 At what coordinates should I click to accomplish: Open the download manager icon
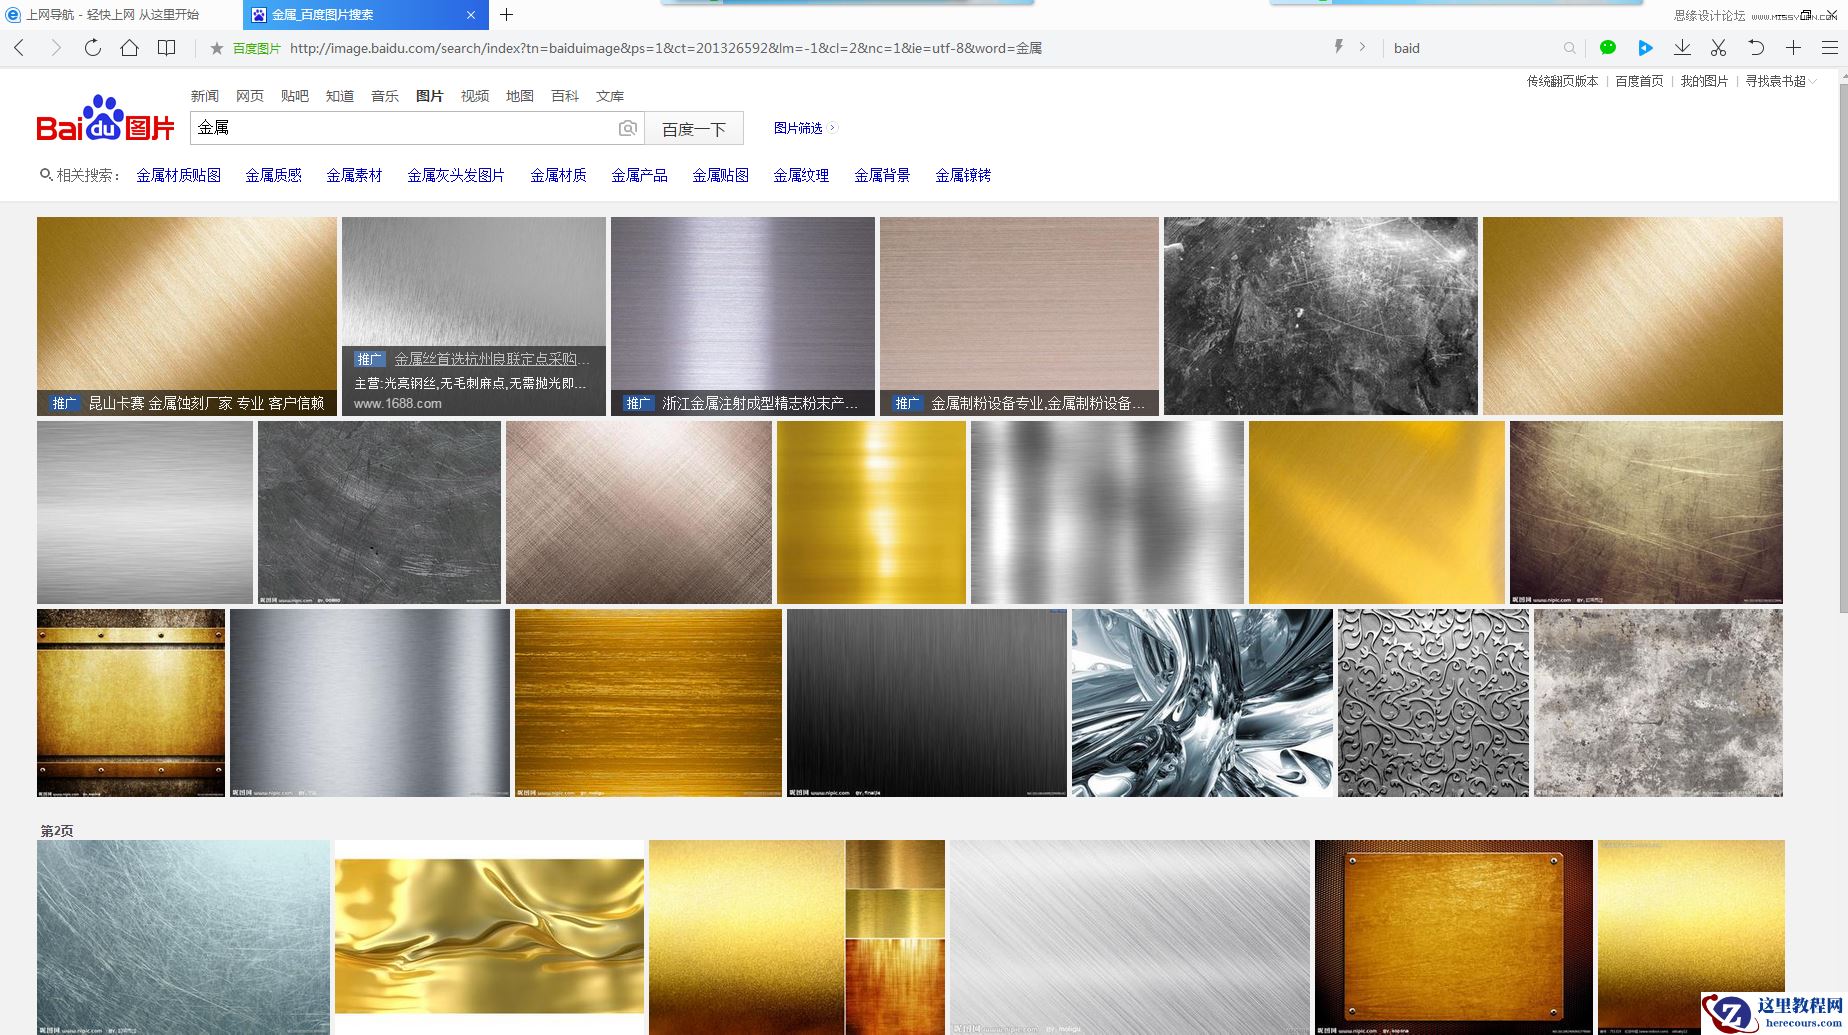pos(1682,47)
